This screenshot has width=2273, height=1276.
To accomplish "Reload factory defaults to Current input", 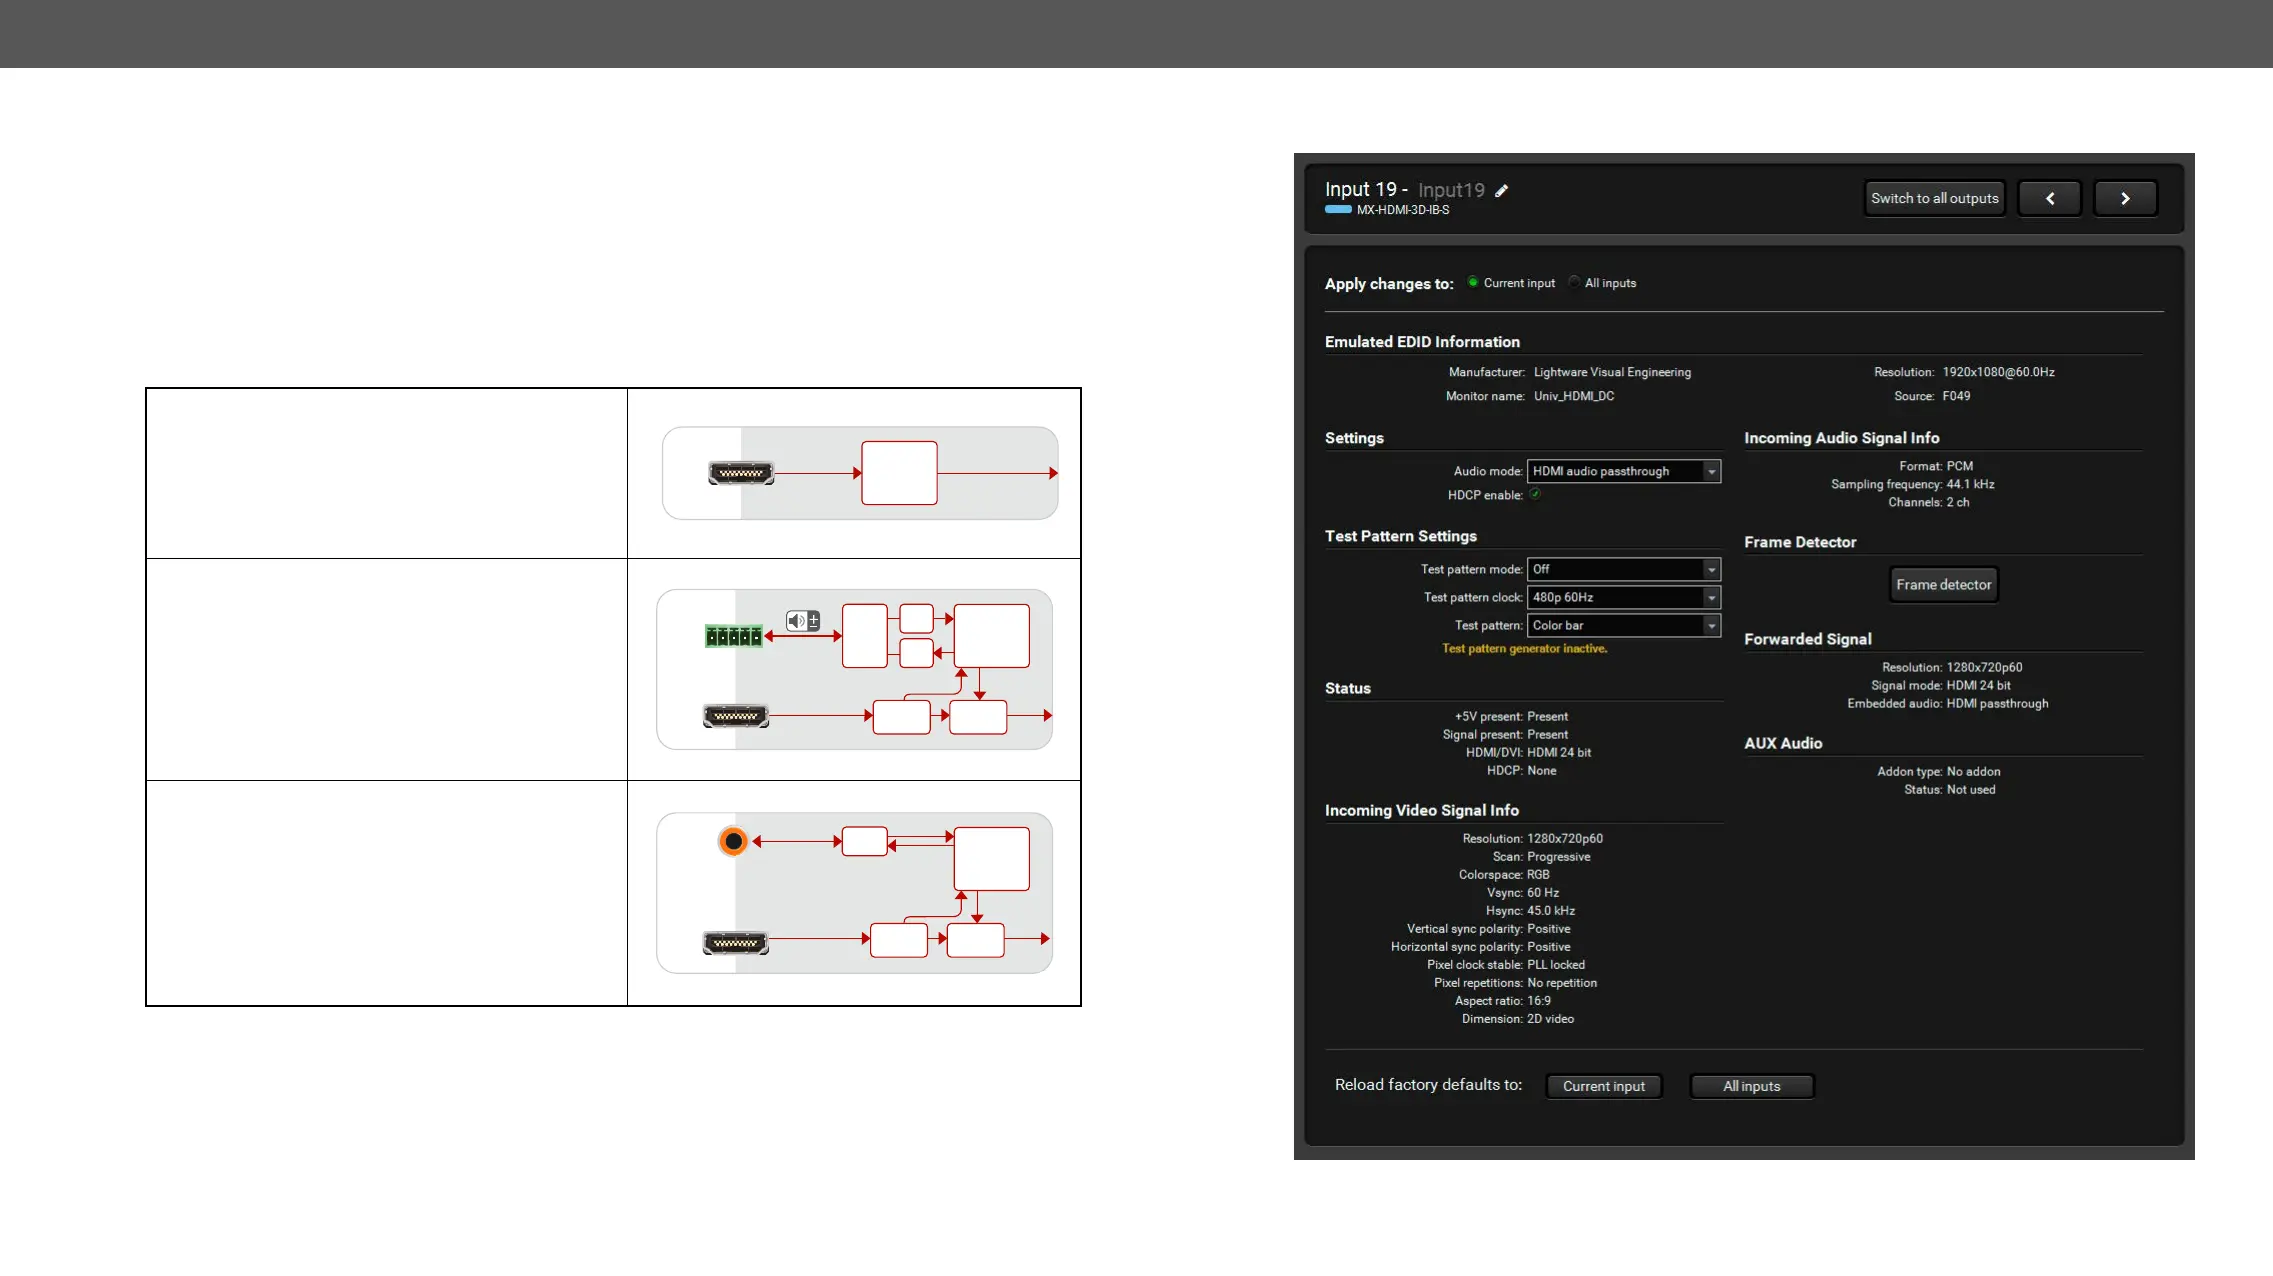I will point(1603,1086).
